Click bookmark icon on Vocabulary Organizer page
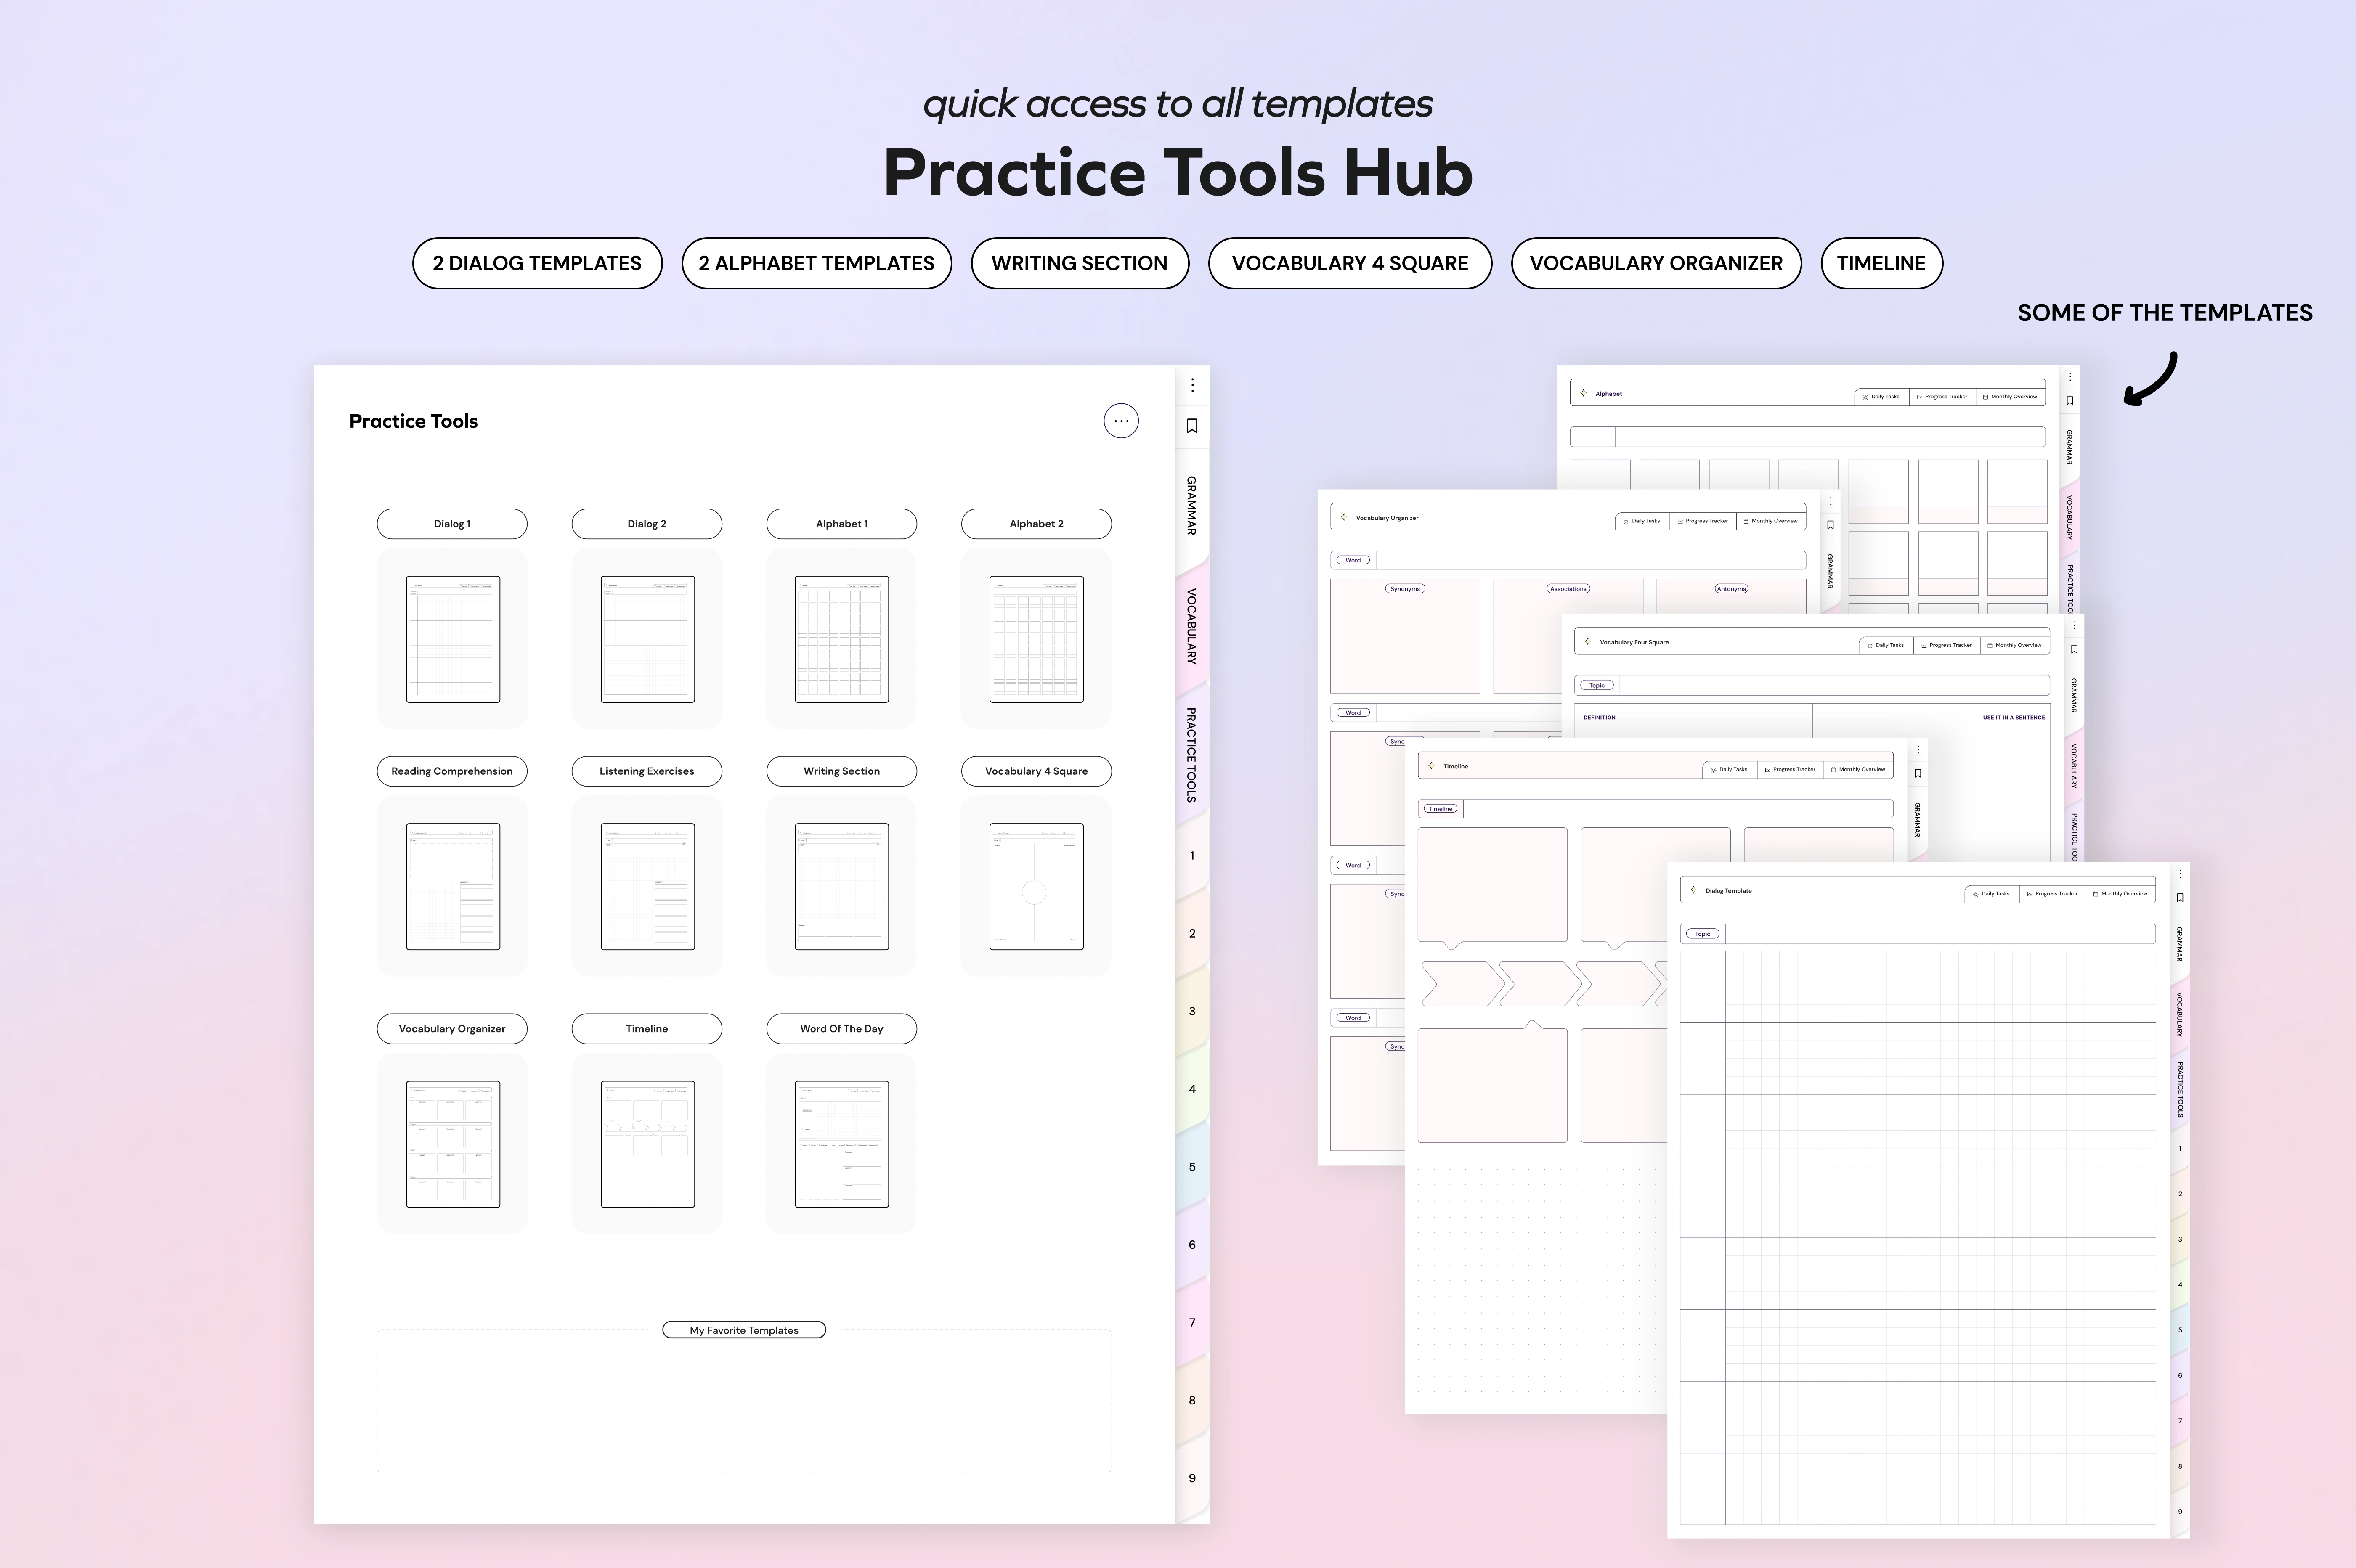 click(1831, 525)
